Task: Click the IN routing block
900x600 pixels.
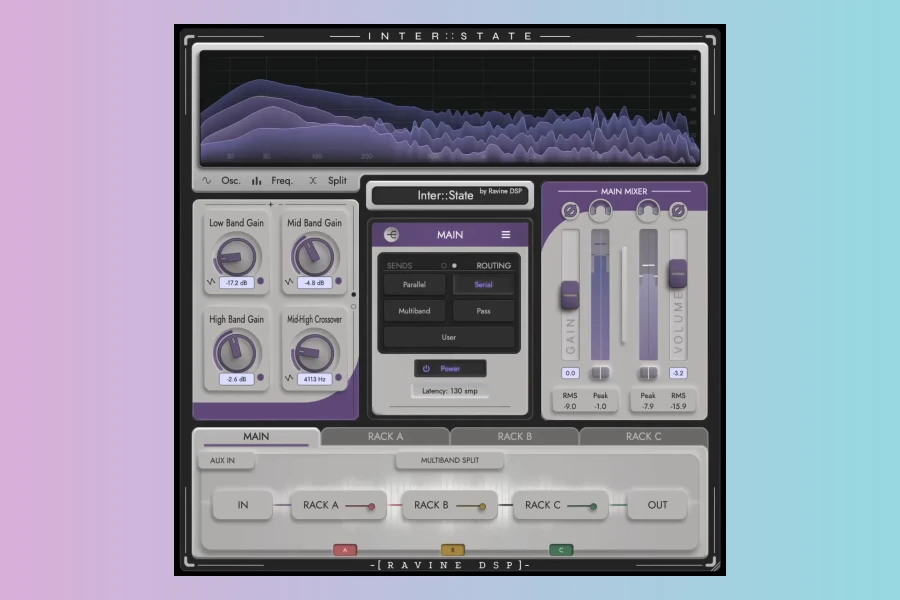Action: coord(242,505)
